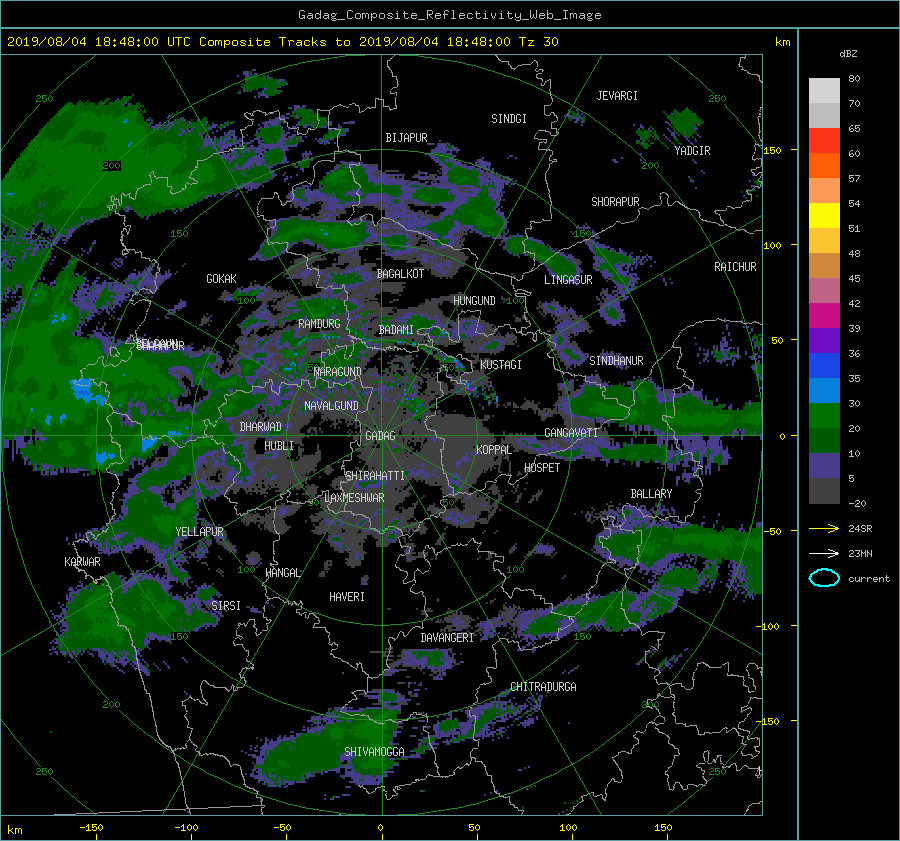Viewport: 900px width, 841px height.
Task: Click the cyan current-track ellipse icon
Action: (x=824, y=578)
